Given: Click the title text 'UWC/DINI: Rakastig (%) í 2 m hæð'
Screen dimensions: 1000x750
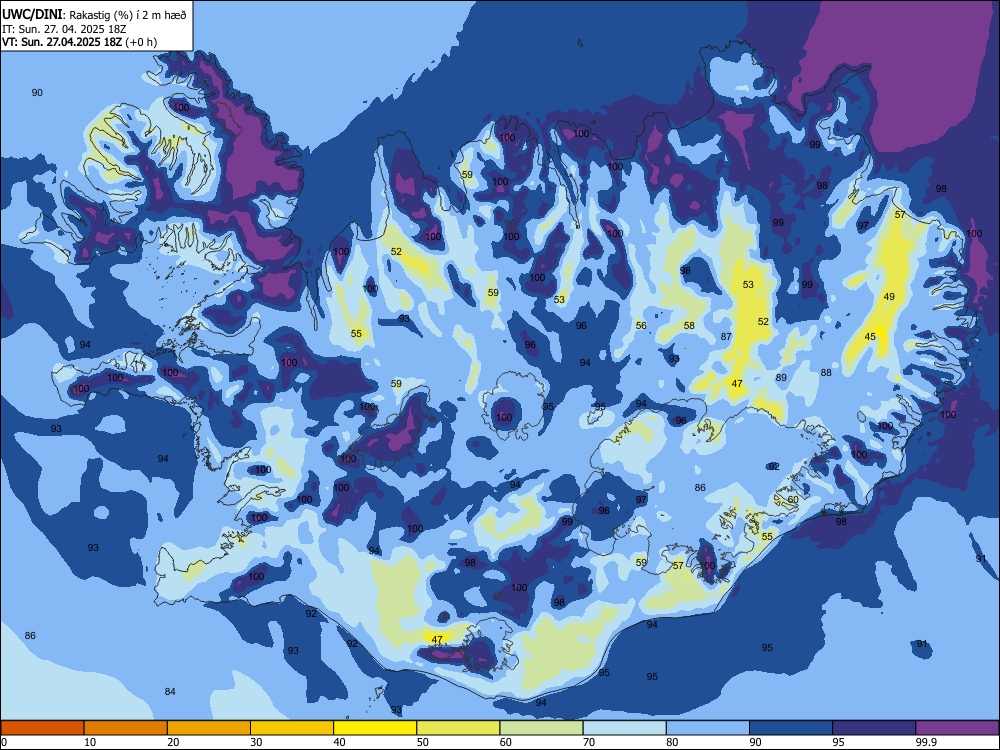Looking at the screenshot, I should click(94, 14).
